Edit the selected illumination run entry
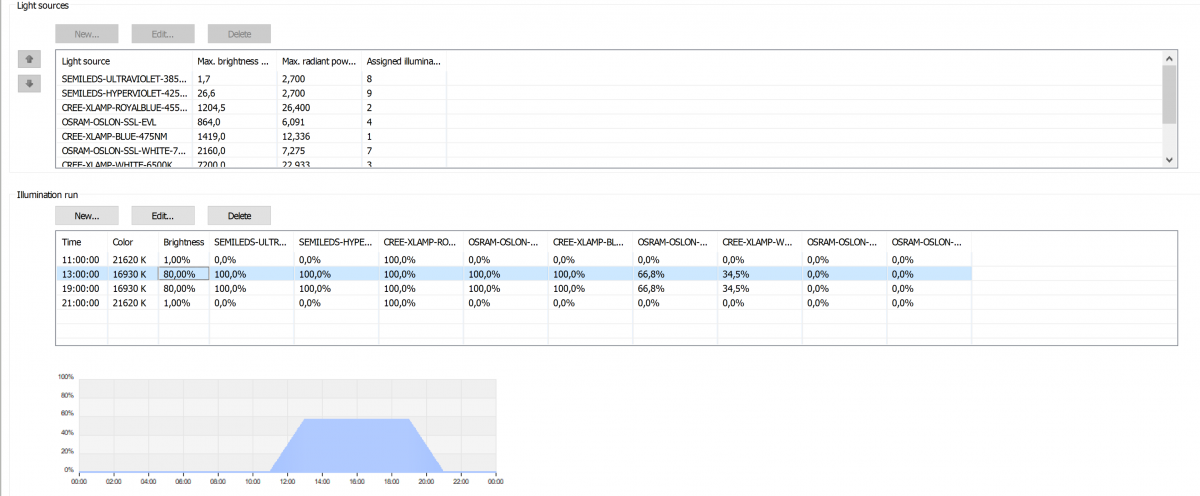The height and width of the screenshot is (496, 1200). [163, 215]
